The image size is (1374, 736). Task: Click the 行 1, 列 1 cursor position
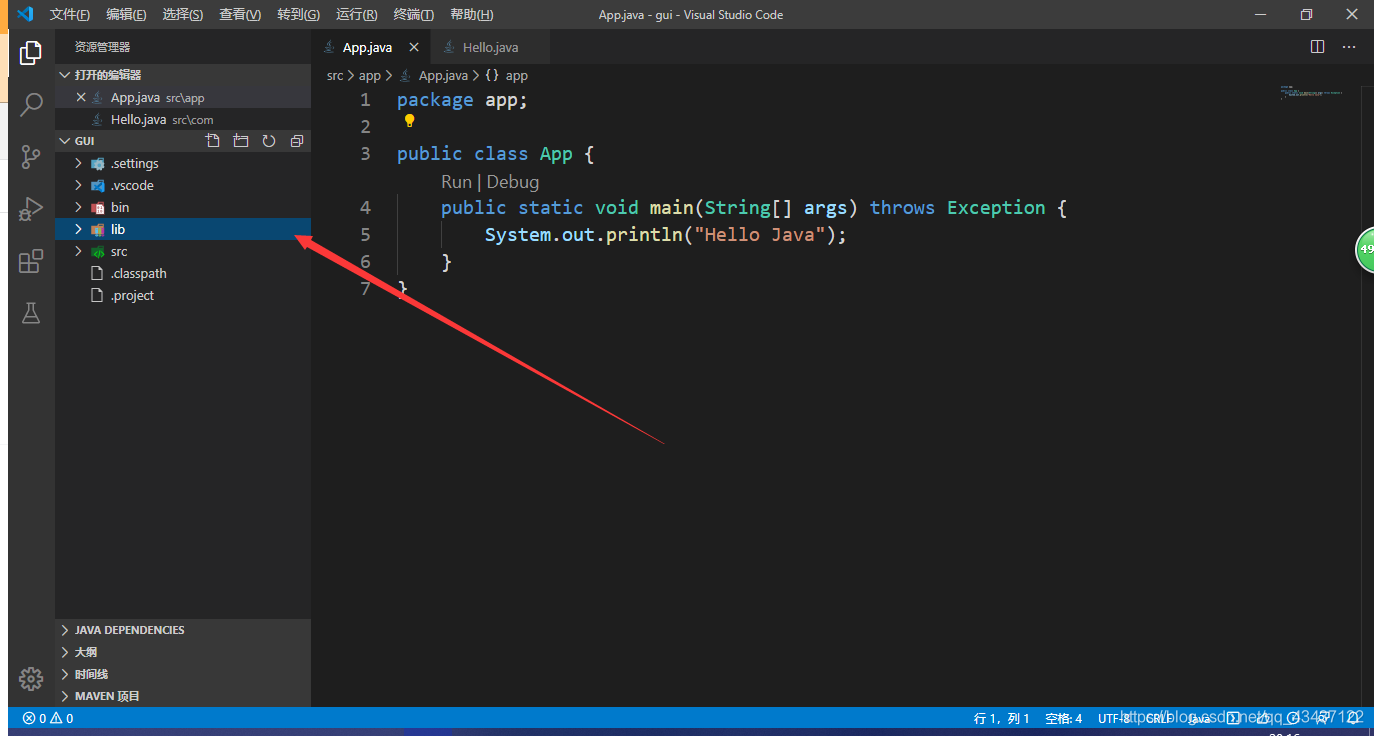tap(1001, 718)
